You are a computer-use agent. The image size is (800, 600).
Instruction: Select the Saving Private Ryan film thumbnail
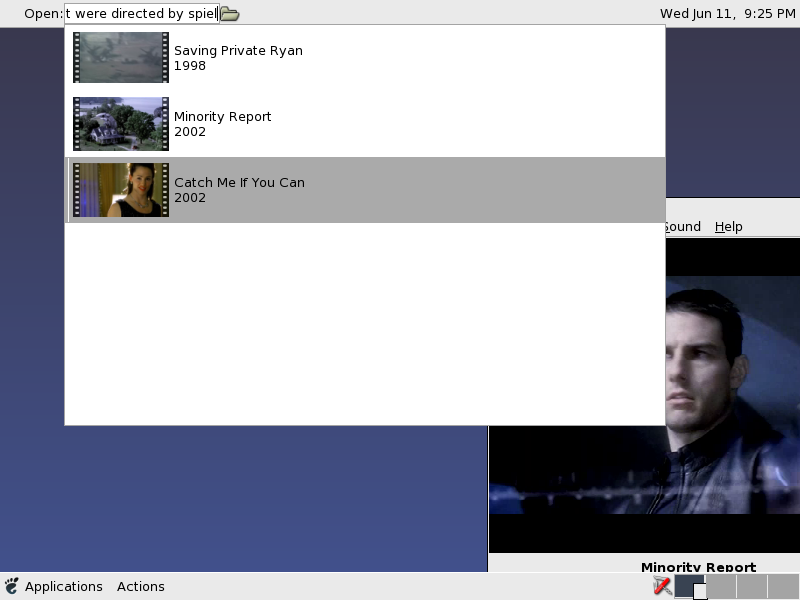121,58
